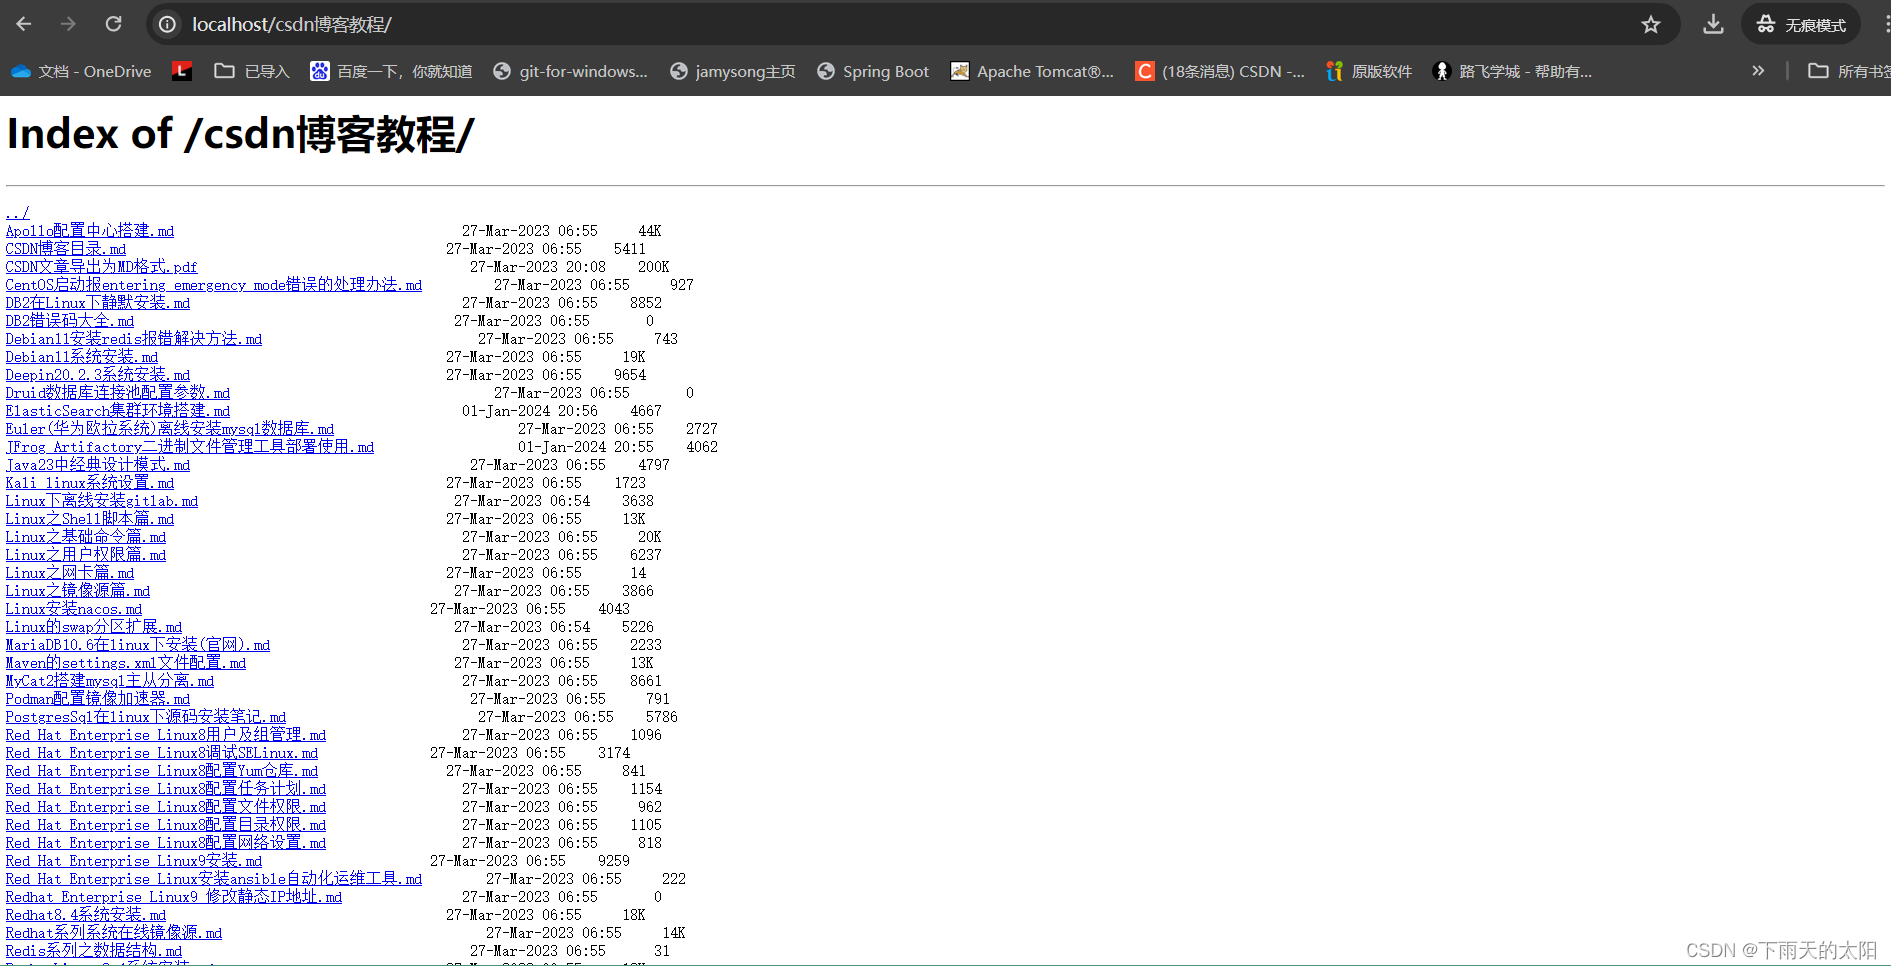This screenshot has width=1891, height=969.
Task: Open MariaDB10.6 linux install file link
Action: click(138, 645)
